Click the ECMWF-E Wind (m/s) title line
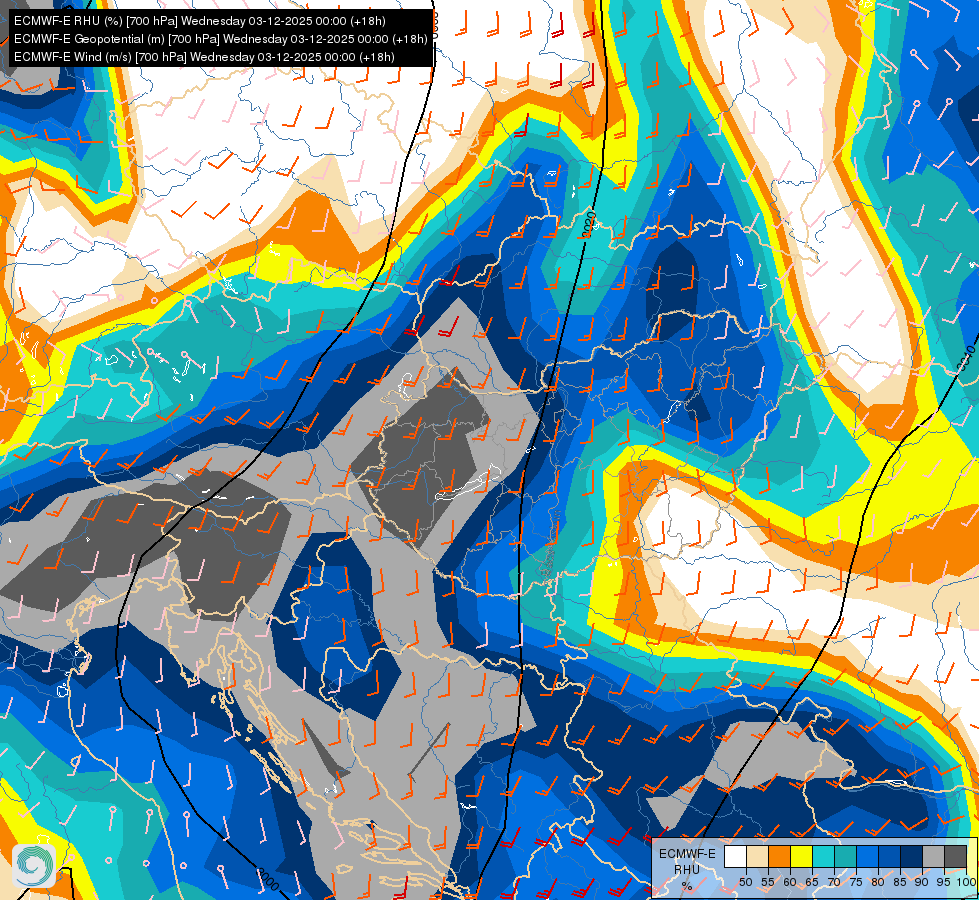Image resolution: width=979 pixels, height=900 pixels. click(x=204, y=57)
